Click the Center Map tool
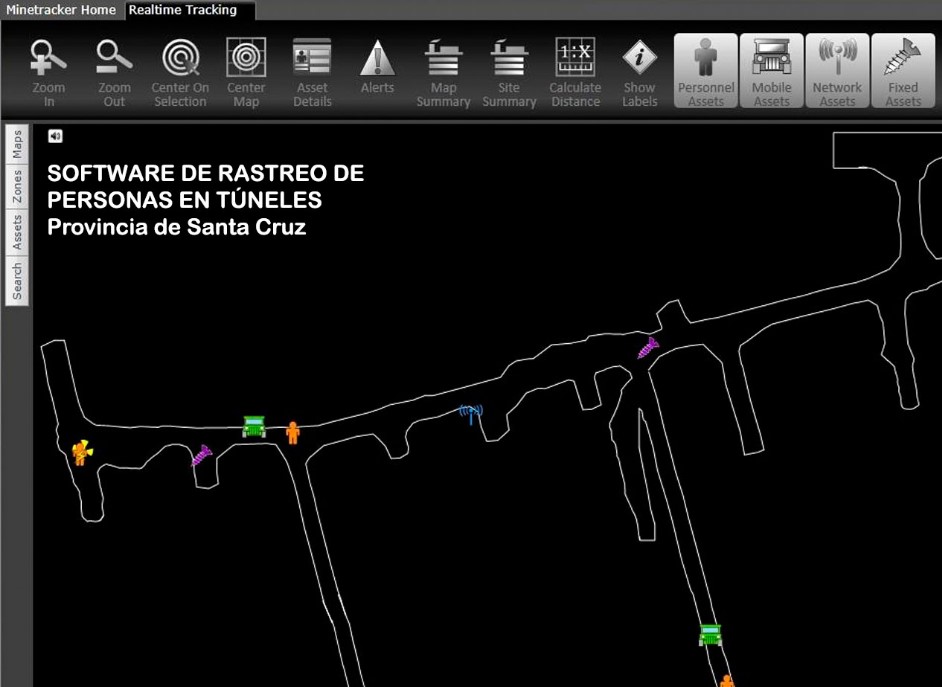The image size is (942, 687). [x=246, y=73]
